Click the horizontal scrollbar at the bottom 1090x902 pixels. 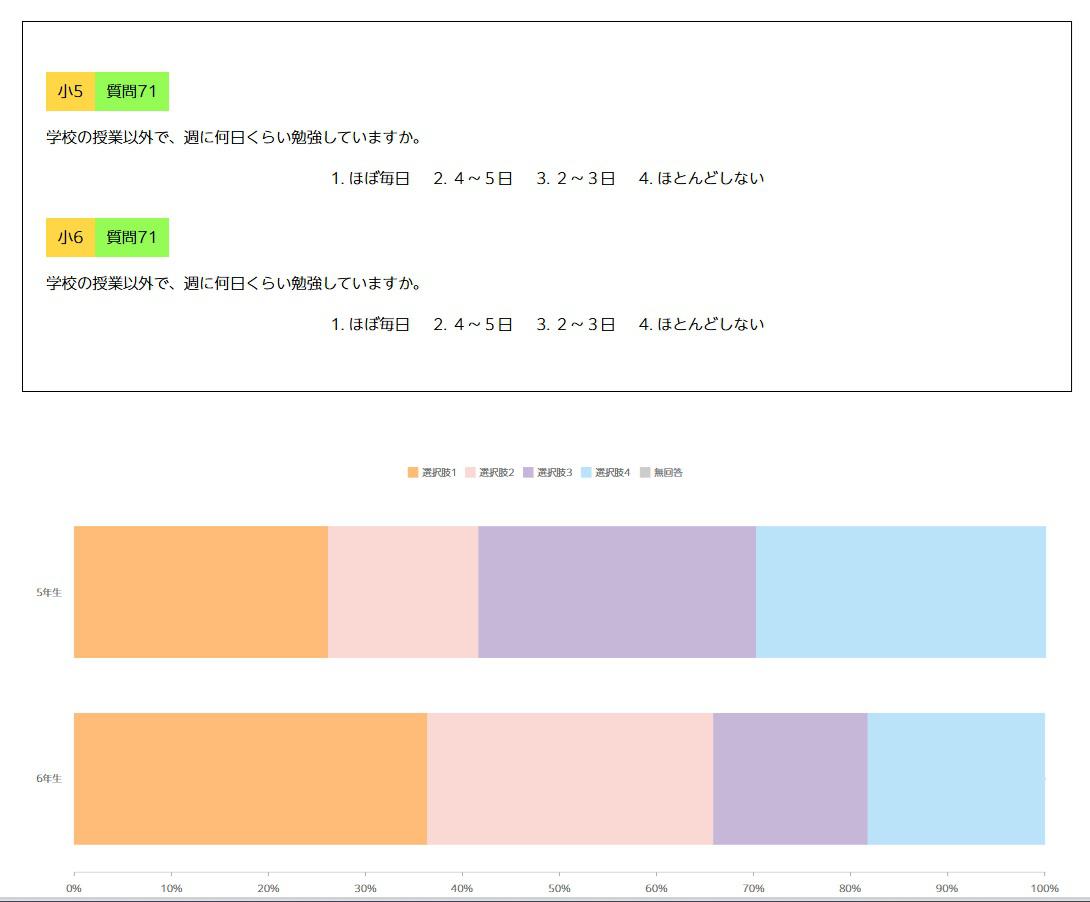pyautogui.click(x=545, y=897)
